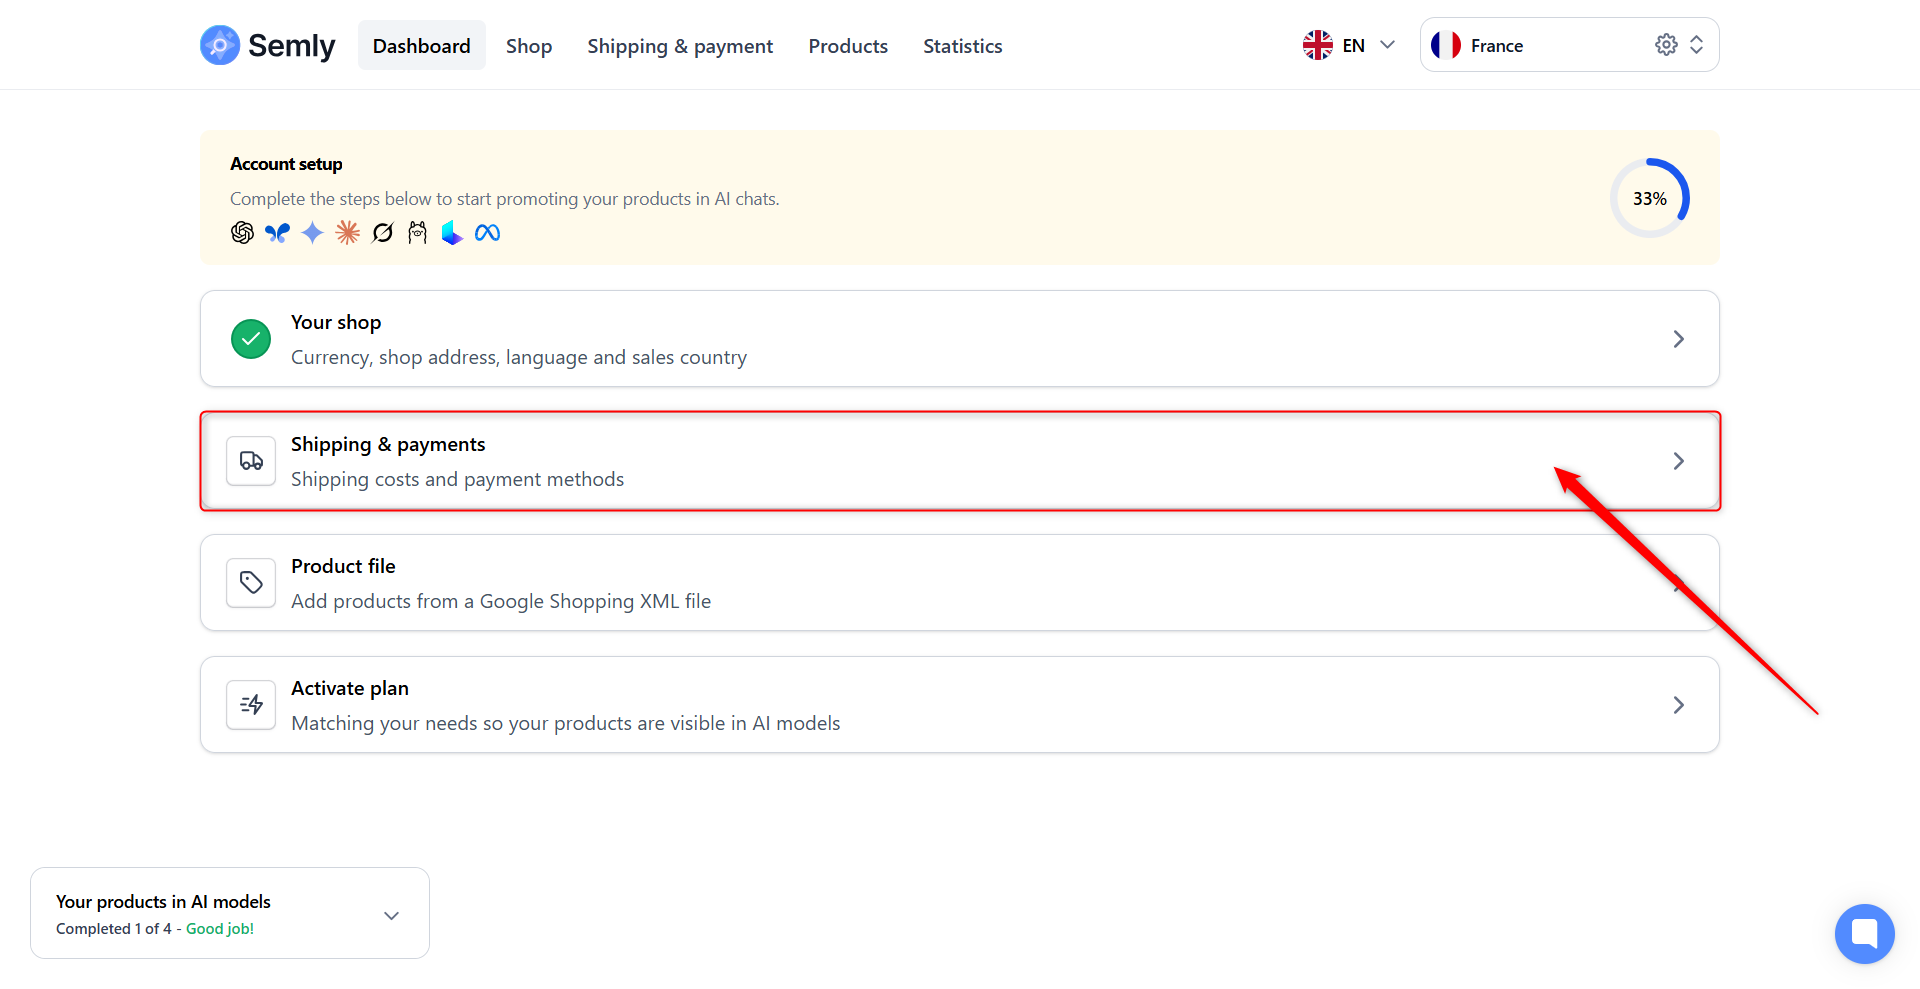The width and height of the screenshot is (1920, 989).
Task: Switch to the Products tab
Action: click(848, 46)
